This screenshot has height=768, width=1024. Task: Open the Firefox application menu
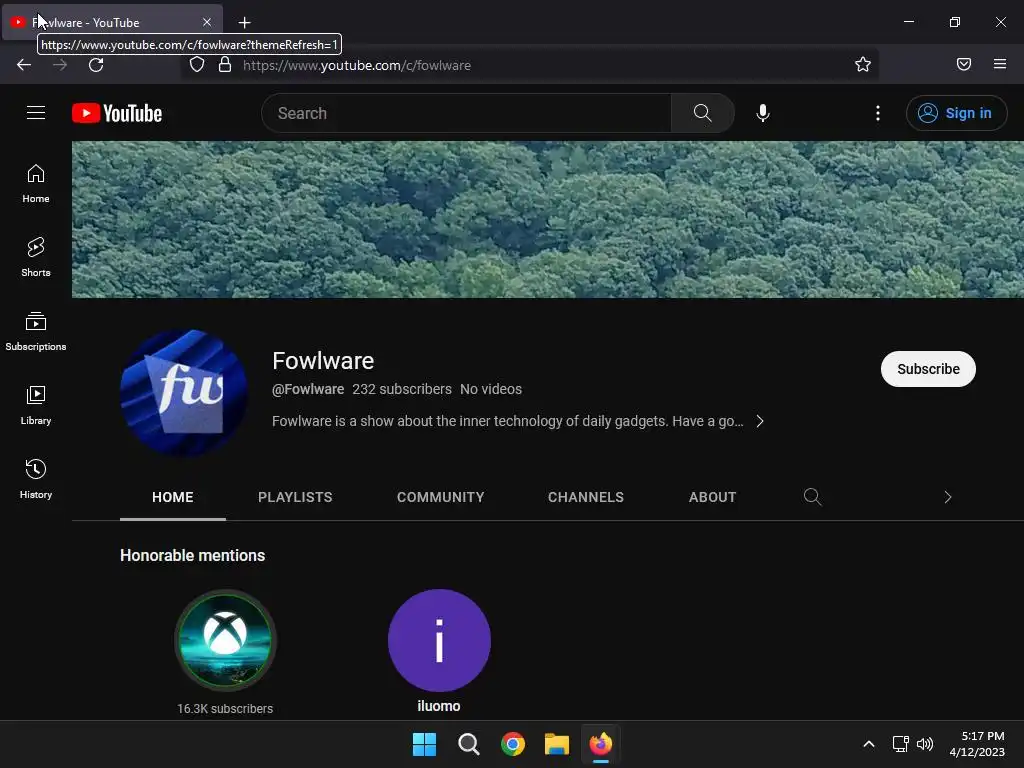(1000, 64)
